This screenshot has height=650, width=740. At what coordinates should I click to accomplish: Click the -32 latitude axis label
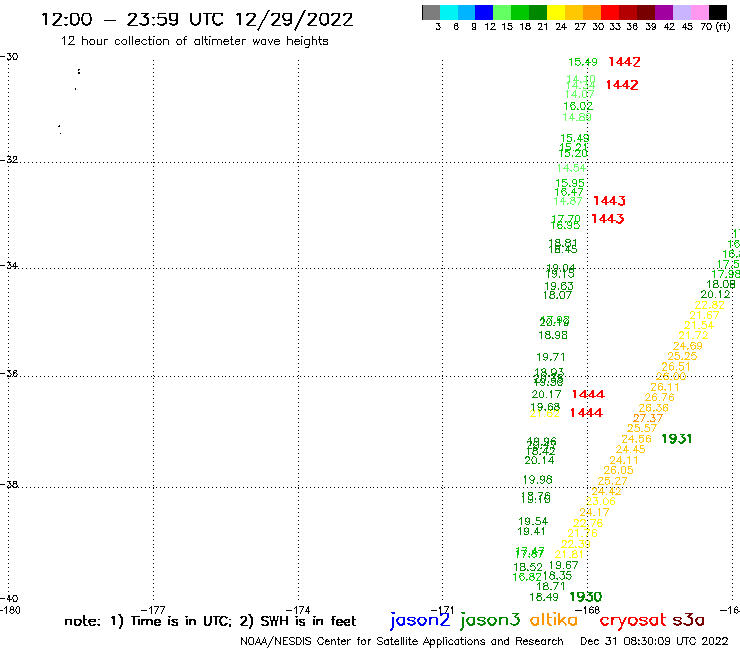(9, 160)
